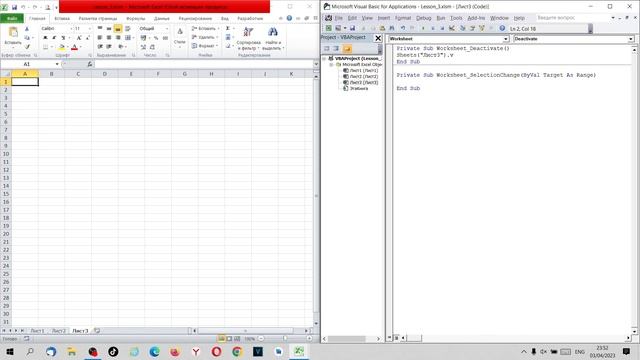Image resolution: width=640 pixels, height=360 pixels.
Task: Toggle bold formatting in Excel
Action: [45, 38]
